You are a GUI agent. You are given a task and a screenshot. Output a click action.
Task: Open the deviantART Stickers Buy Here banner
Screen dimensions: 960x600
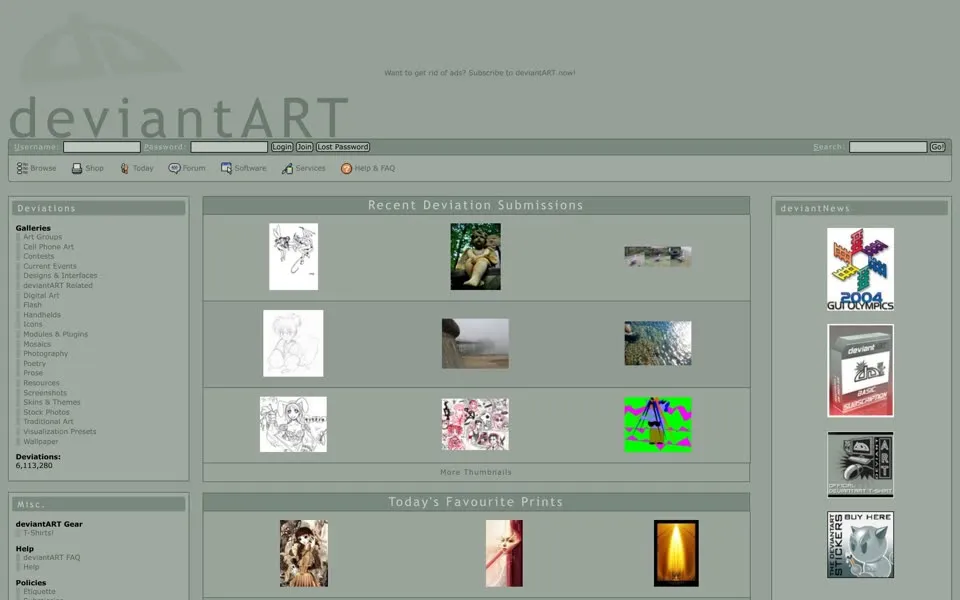[x=860, y=545]
